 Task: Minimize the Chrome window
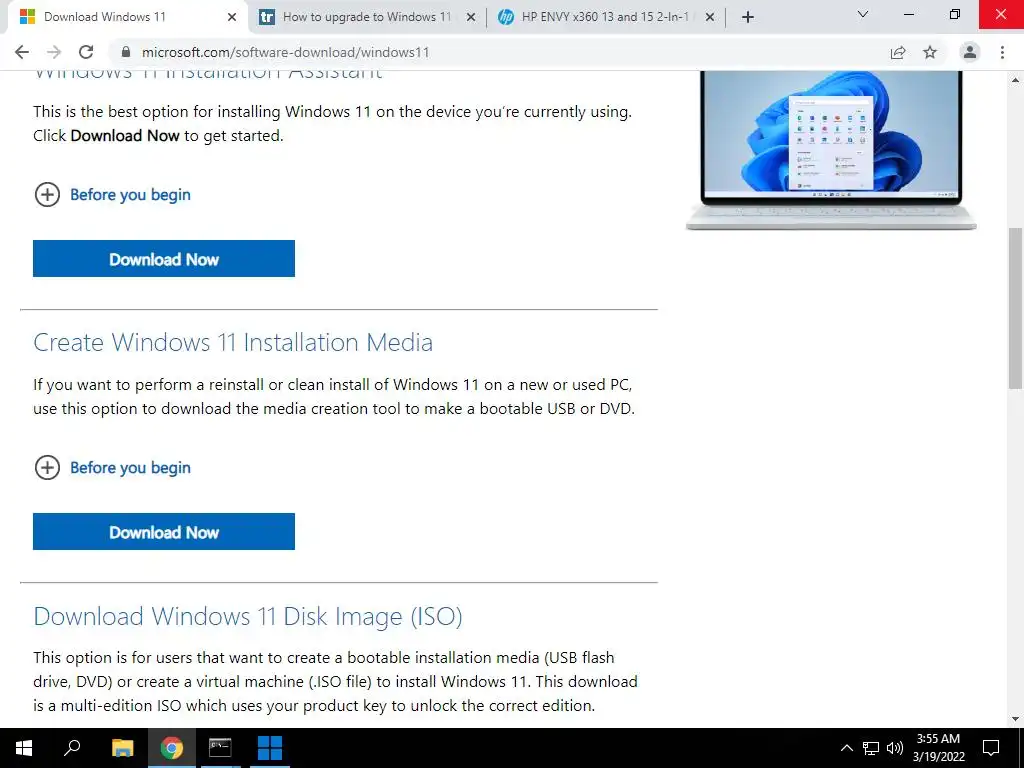(x=908, y=14)
